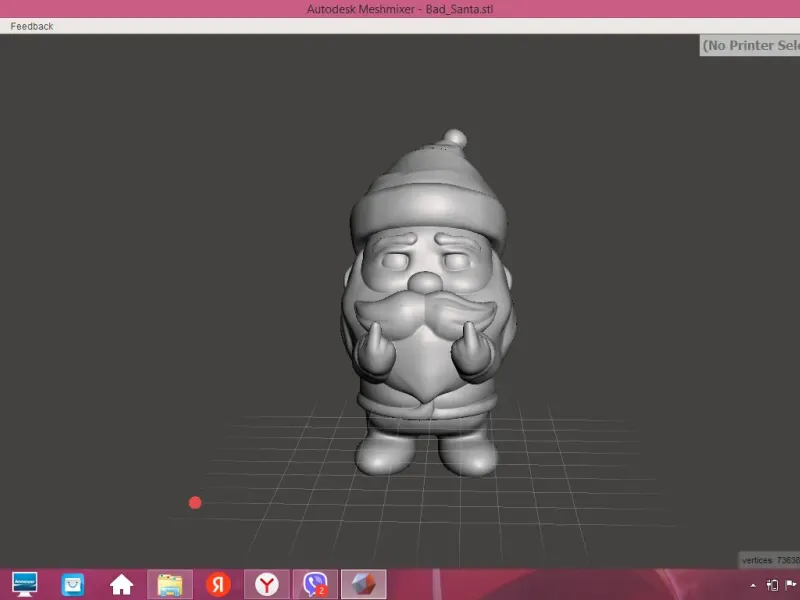
Task: Open the red Yandex Я icon
Action: 218,585
